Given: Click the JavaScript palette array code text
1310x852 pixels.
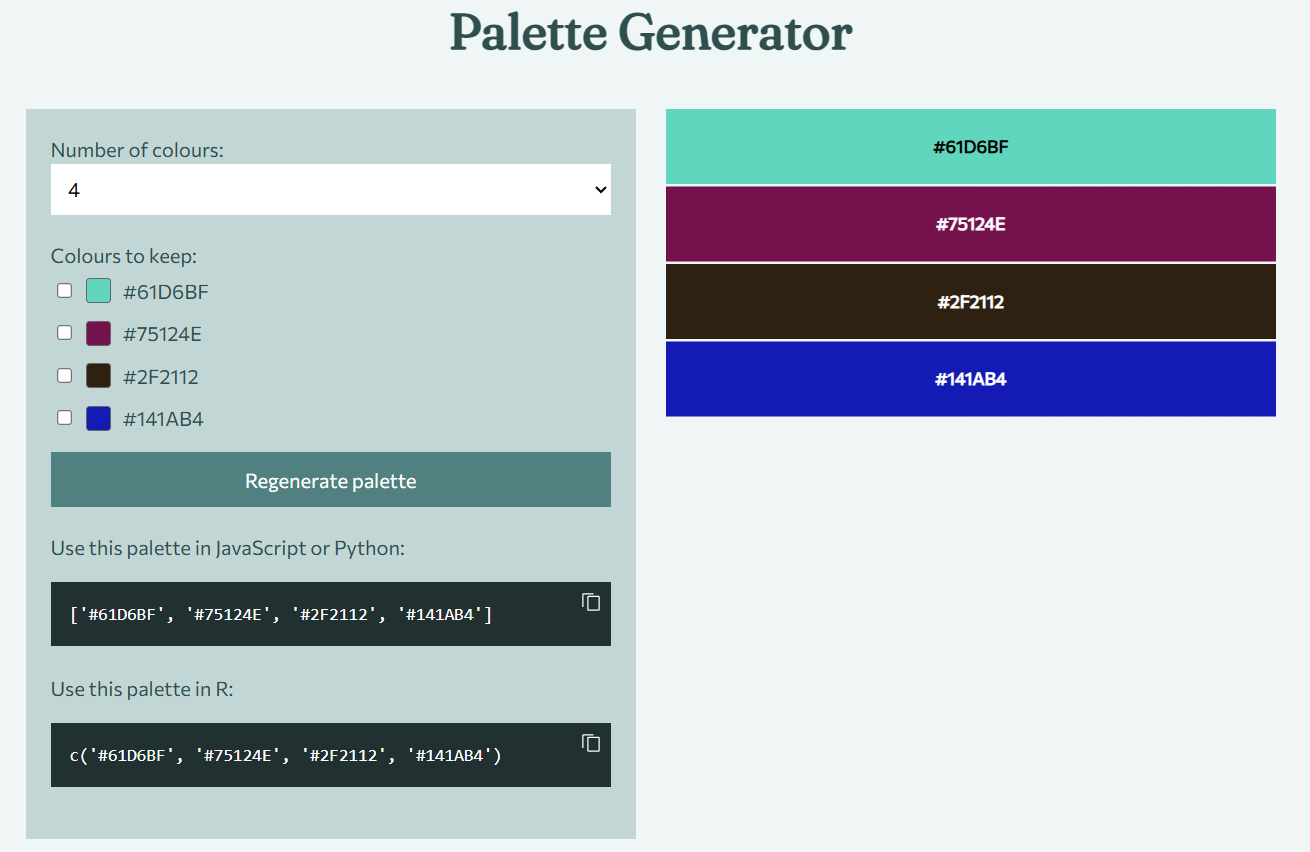Looking at the screenshot, I should pos(281,614).
